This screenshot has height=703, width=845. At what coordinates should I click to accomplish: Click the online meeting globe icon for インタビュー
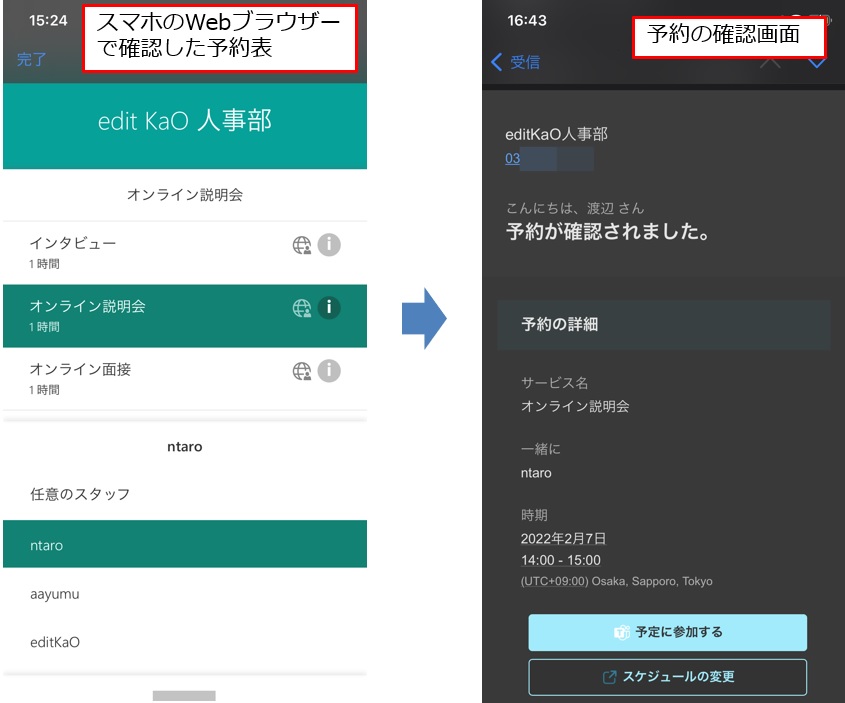pos(302,244)
